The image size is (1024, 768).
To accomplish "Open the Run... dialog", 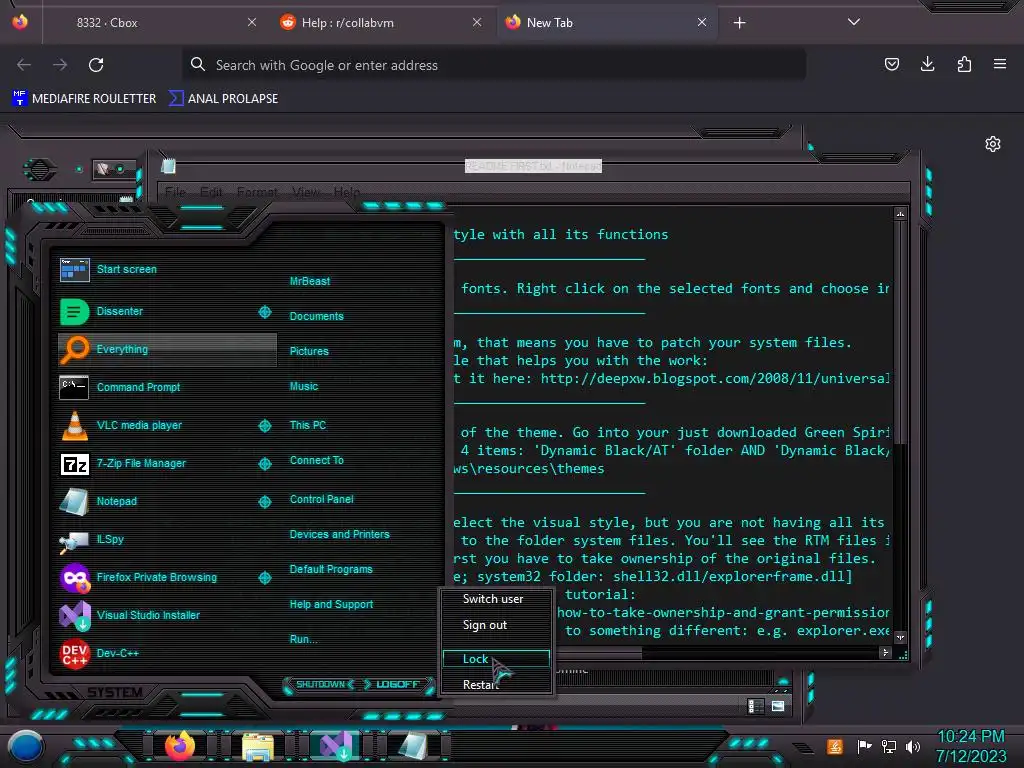I will pyautogui.click(x=303, y=639).
